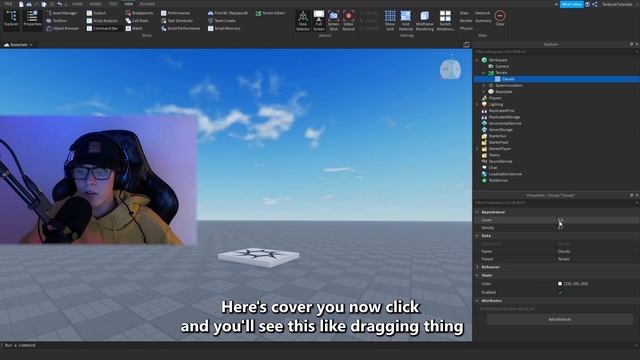Open the Script Analysis window
The width and height of the screenshot is (640, 360).
102,21
